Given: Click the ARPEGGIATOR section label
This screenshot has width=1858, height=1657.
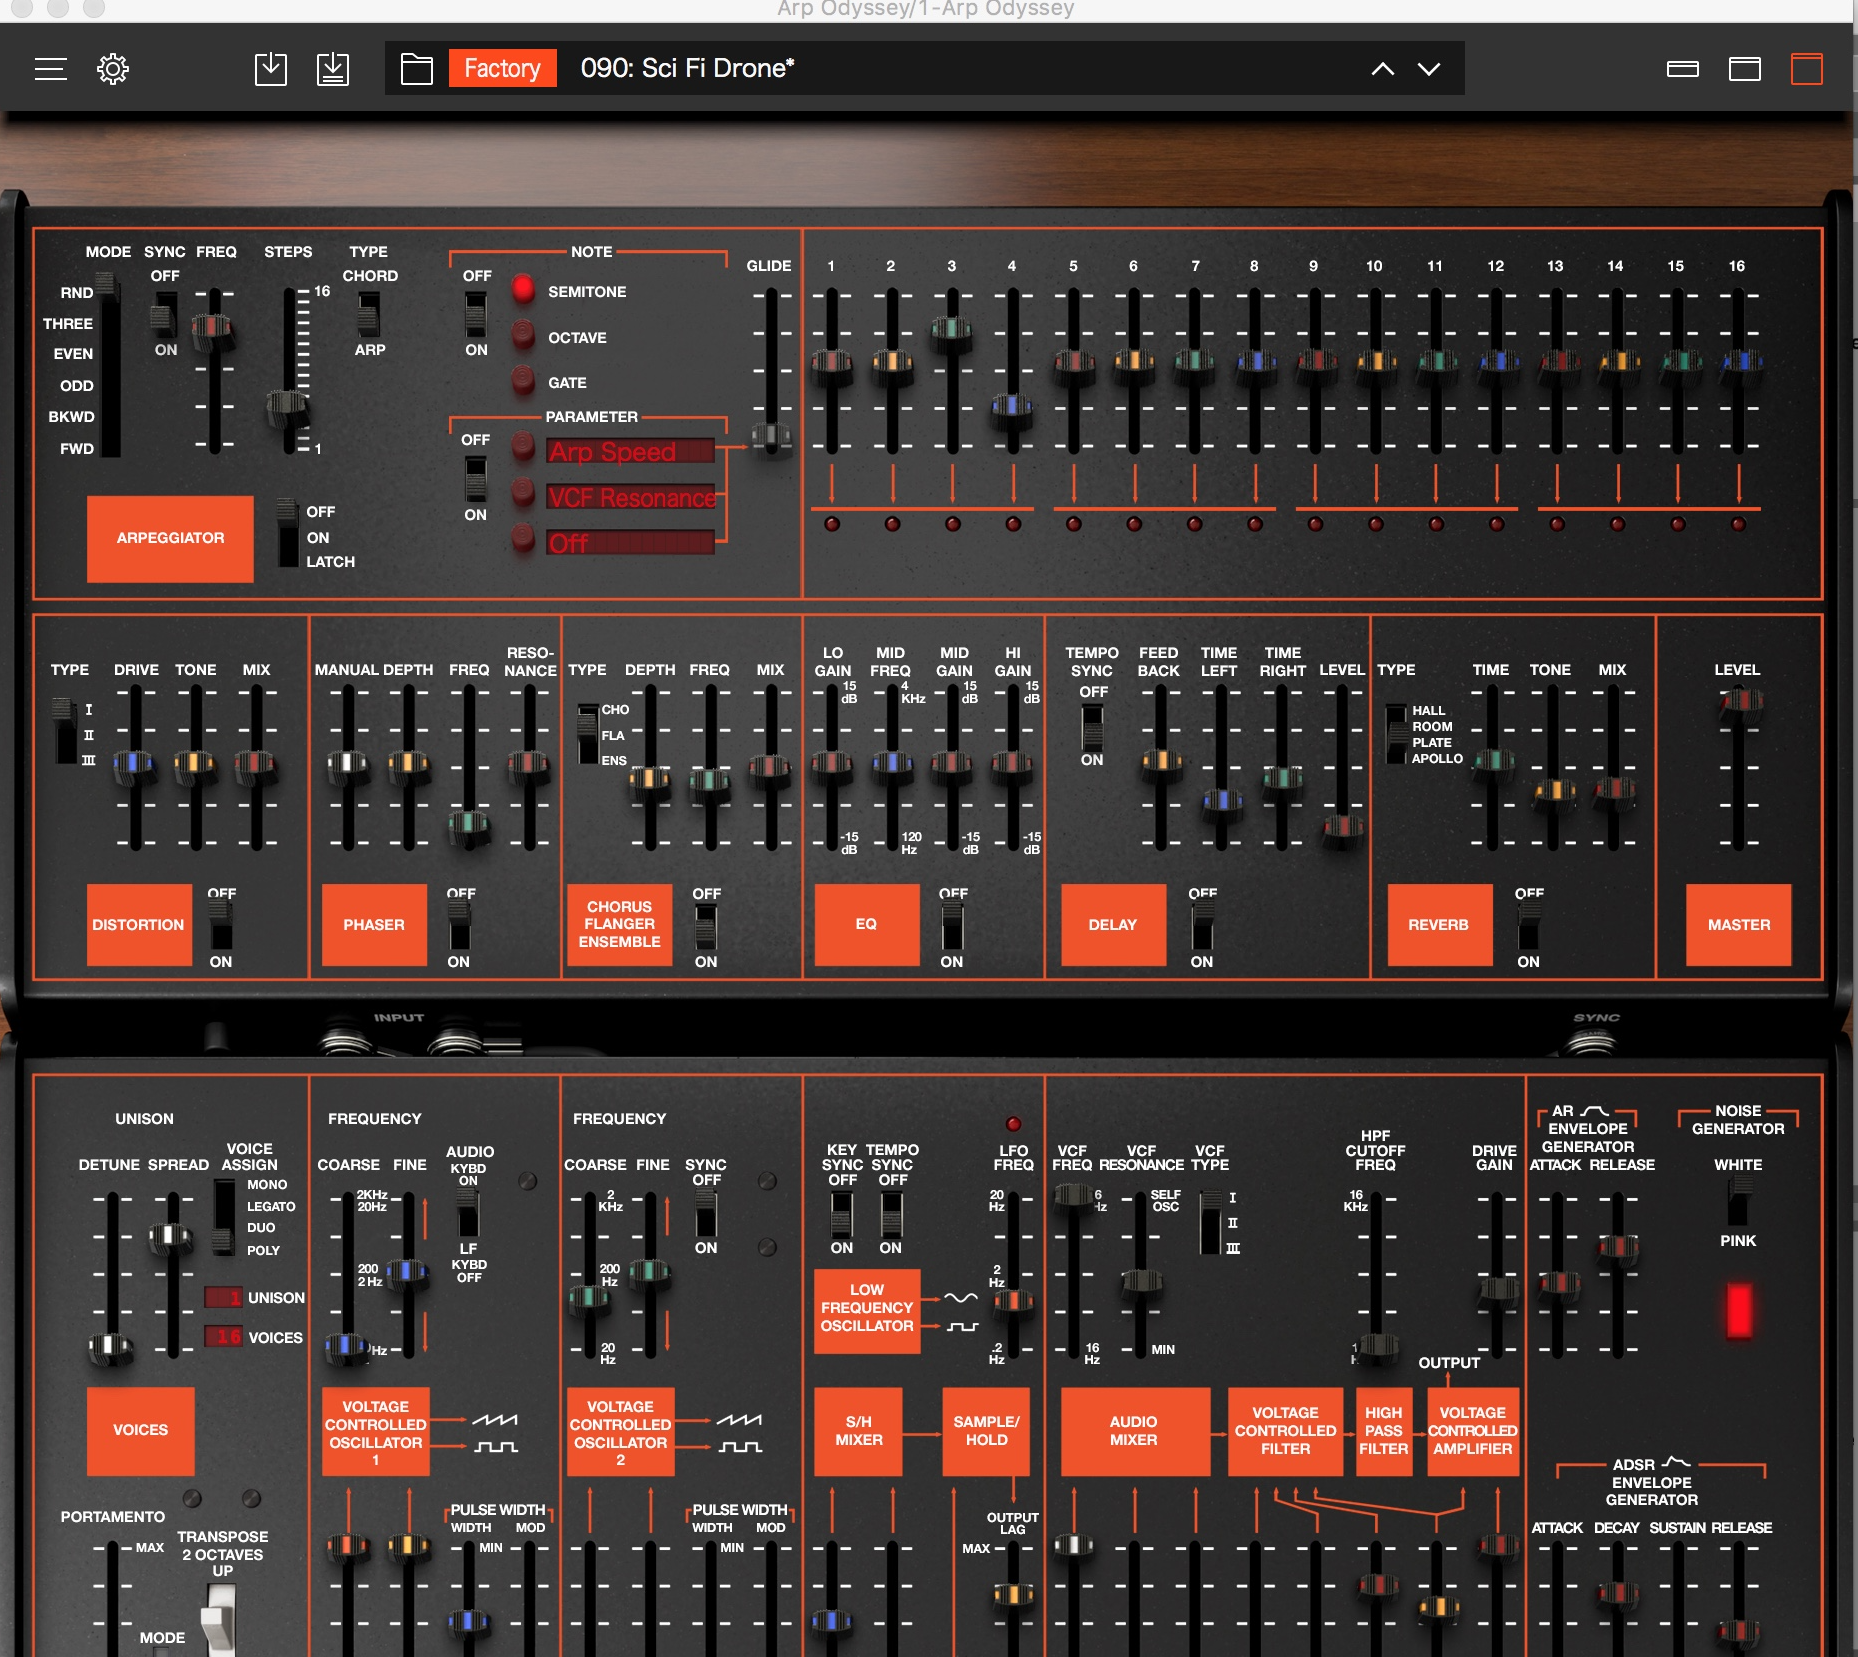Looking at the screenshot, I should coord(170,538).
